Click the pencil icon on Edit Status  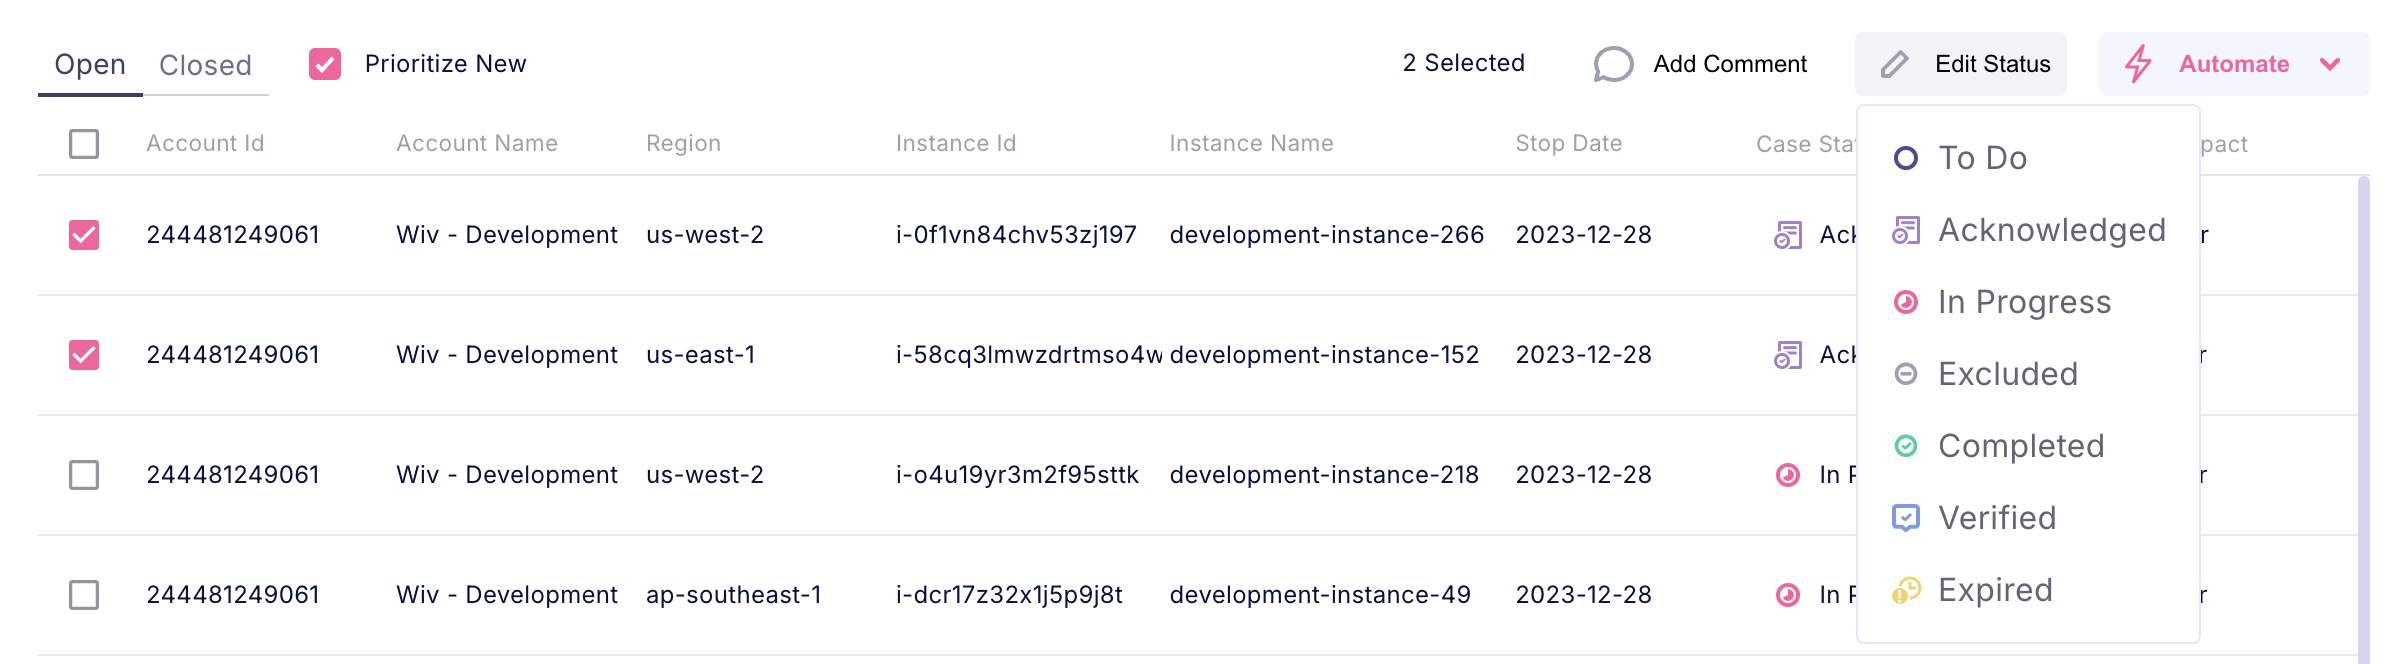click(x=1894, y=64)
